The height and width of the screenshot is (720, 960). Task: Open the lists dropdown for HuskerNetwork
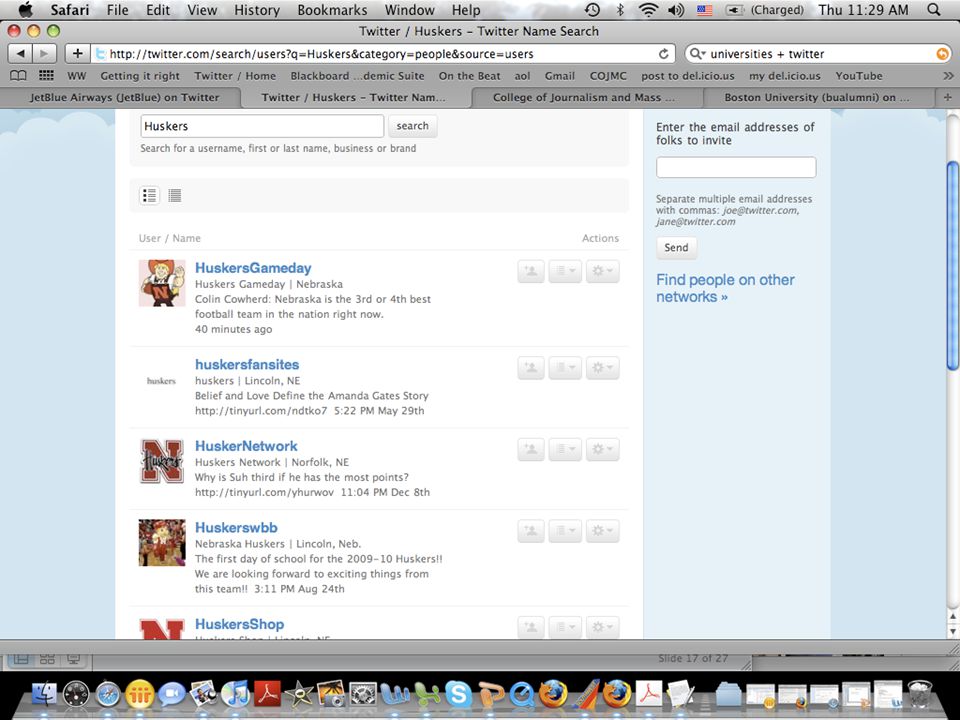(x=564, y=449)
